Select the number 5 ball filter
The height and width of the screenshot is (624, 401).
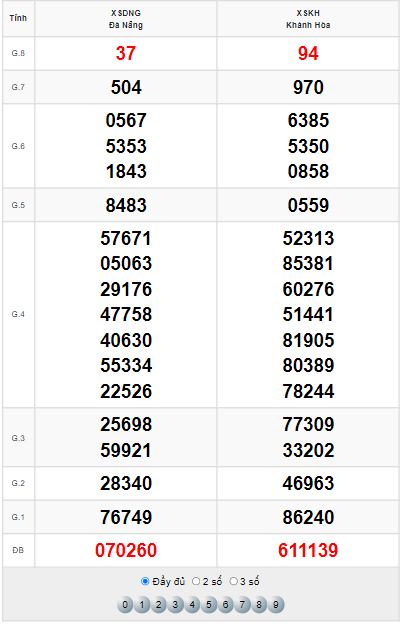(x=208, y=604)
